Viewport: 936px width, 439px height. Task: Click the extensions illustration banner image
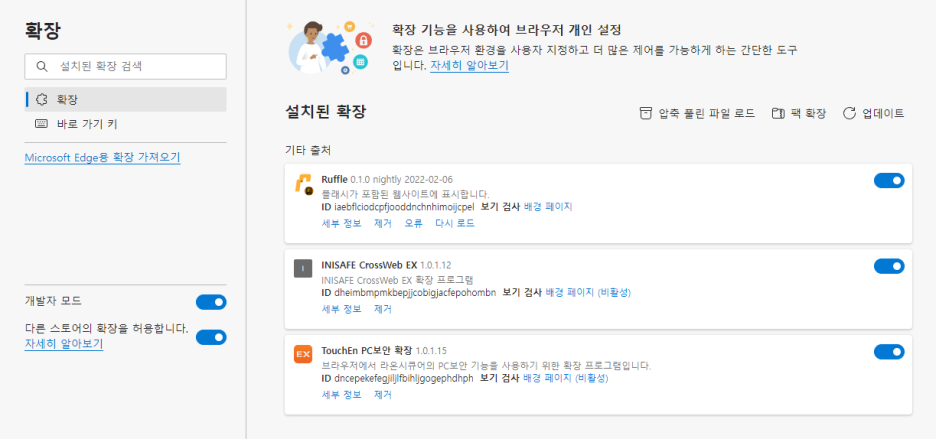click(331, 47)
